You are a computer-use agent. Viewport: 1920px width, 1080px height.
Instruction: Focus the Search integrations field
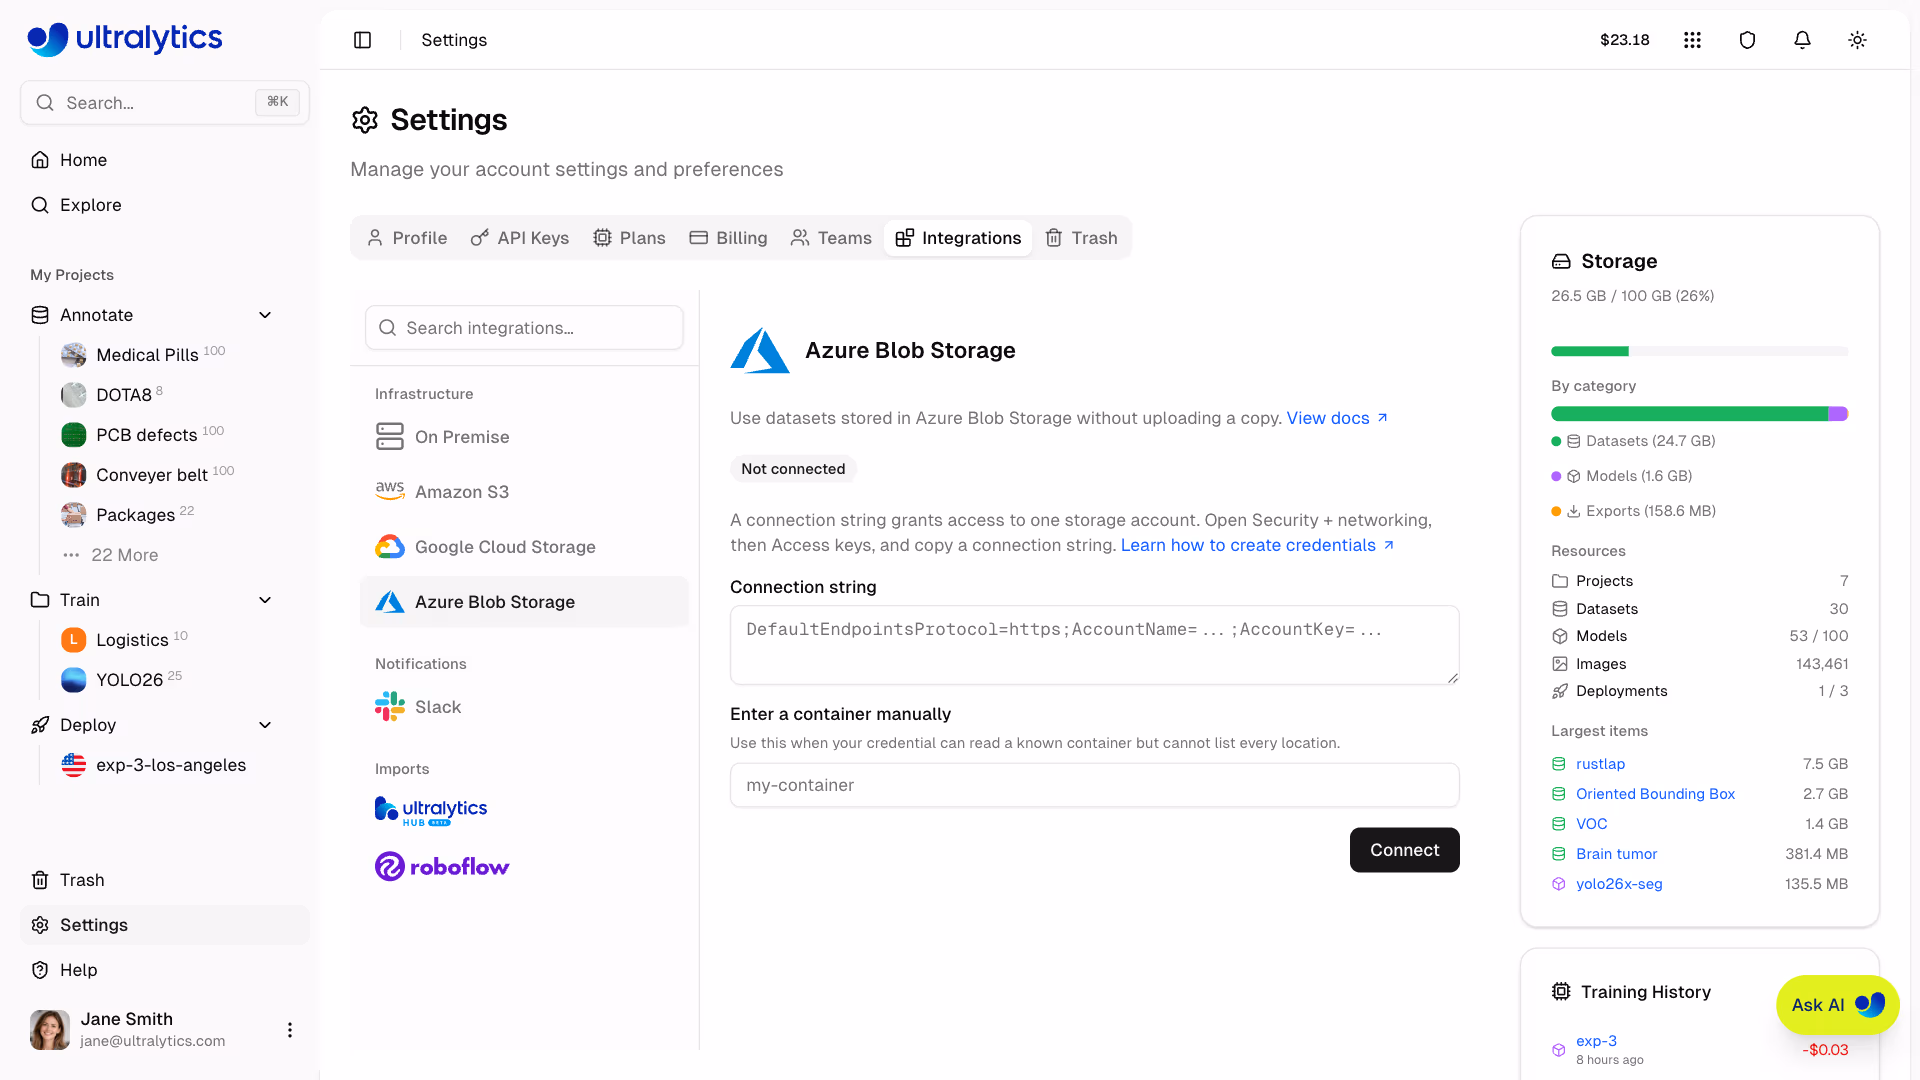524,328
